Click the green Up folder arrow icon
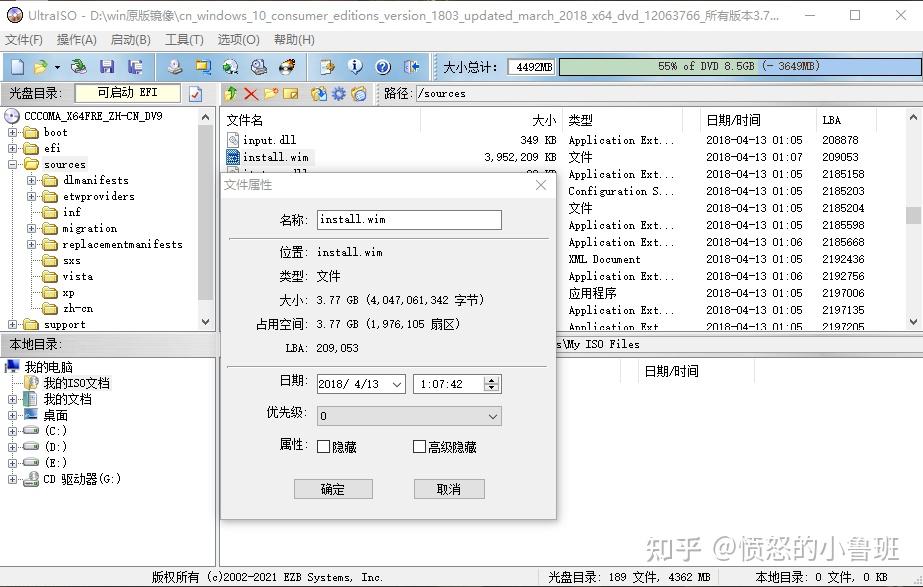Image resolution: width=923 pixels, height=587 pixels. pos(231,93)
